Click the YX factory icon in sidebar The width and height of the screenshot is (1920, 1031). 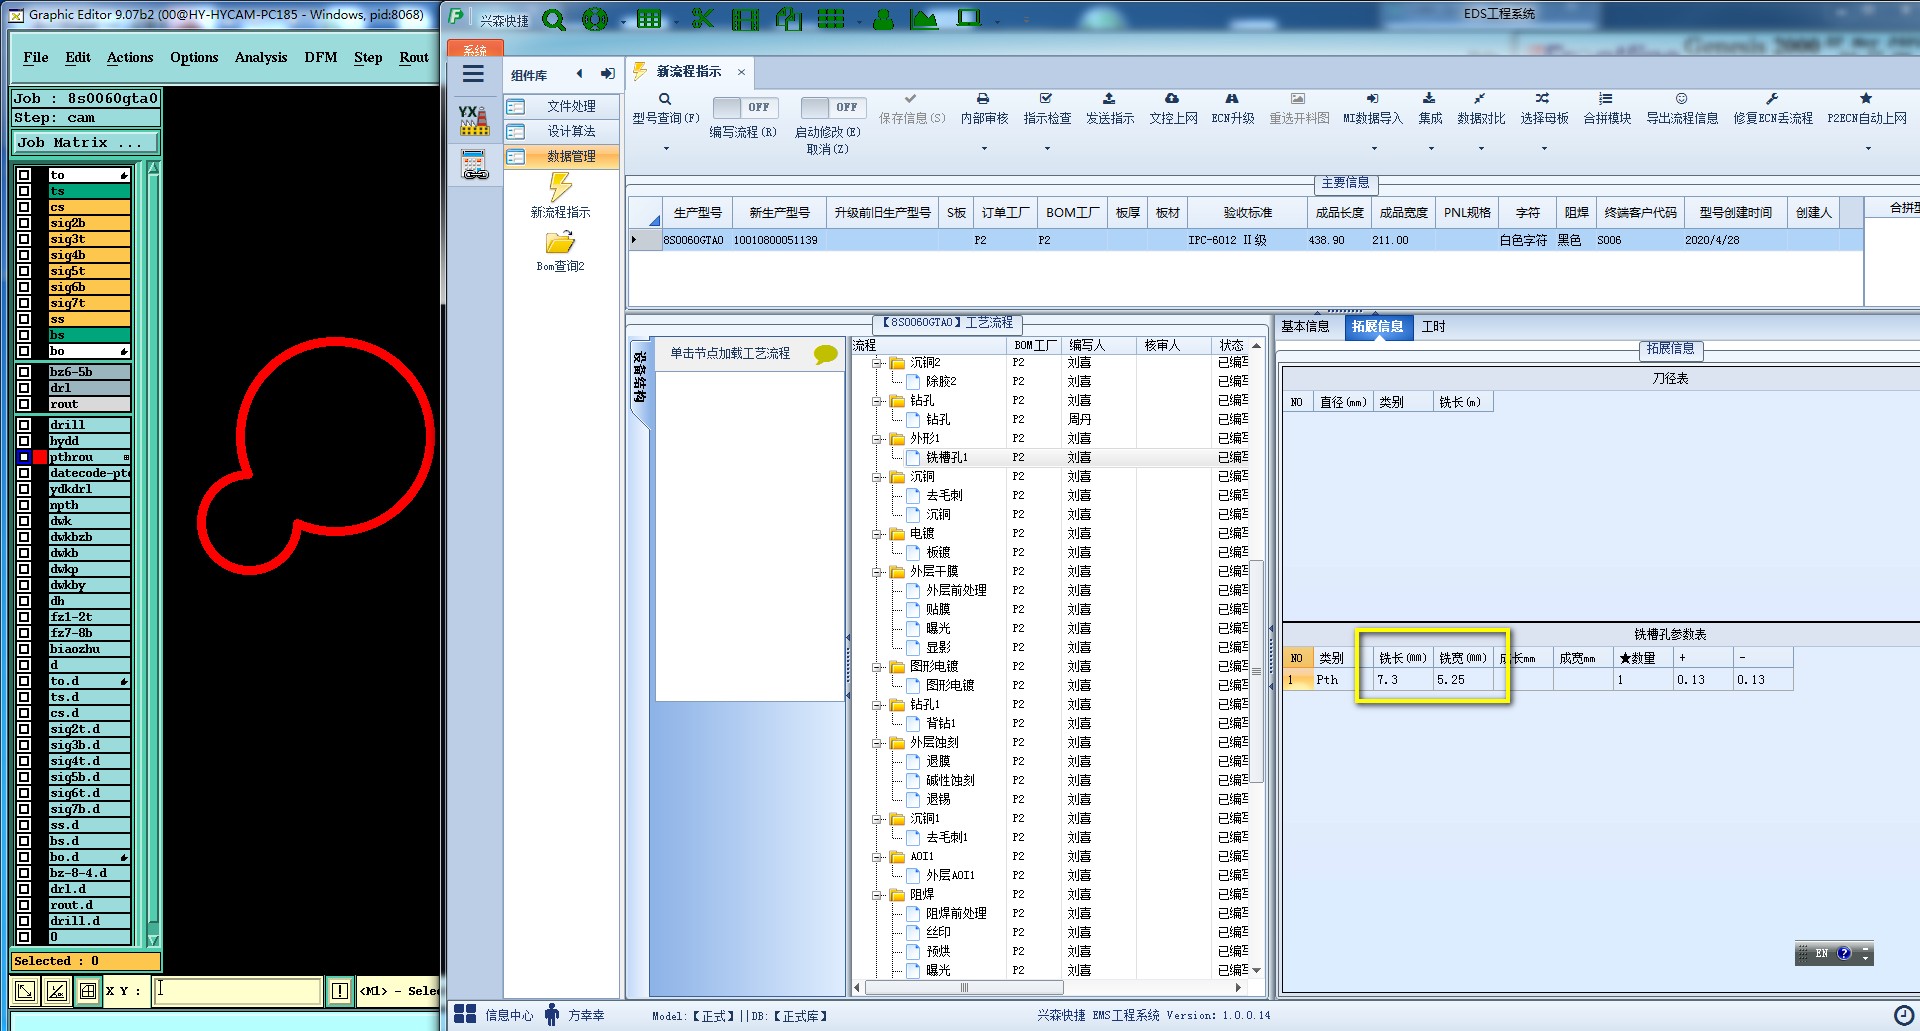click(x=473, y=120)
